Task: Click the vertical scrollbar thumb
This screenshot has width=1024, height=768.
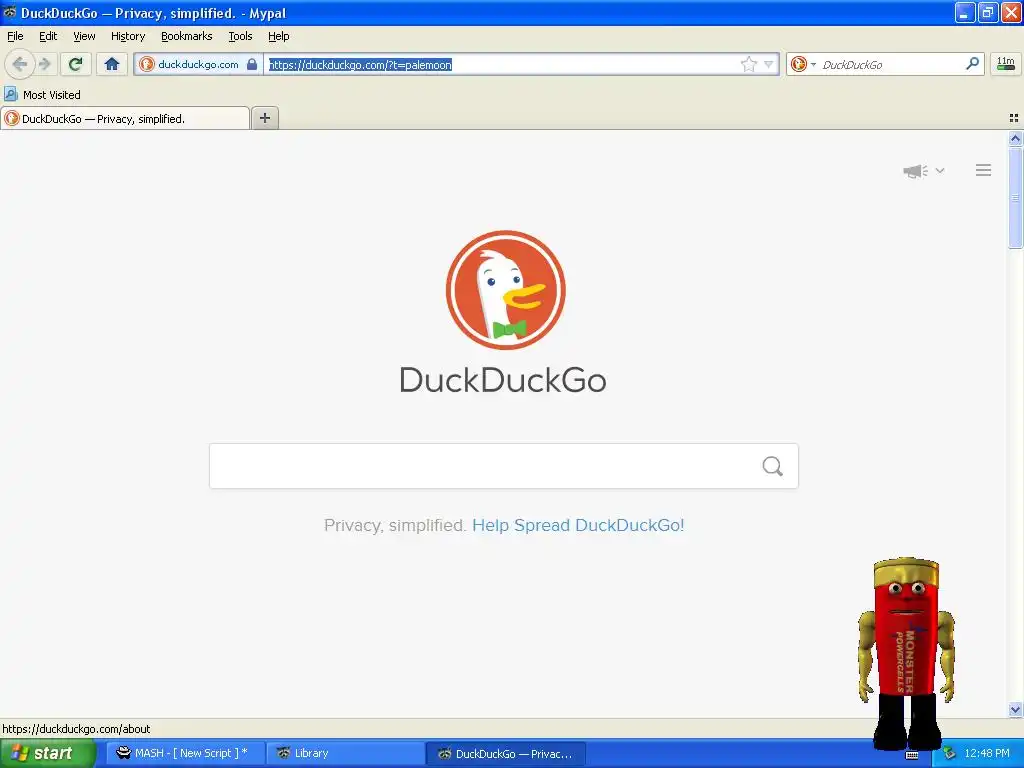Action: tap(1015, 198)
